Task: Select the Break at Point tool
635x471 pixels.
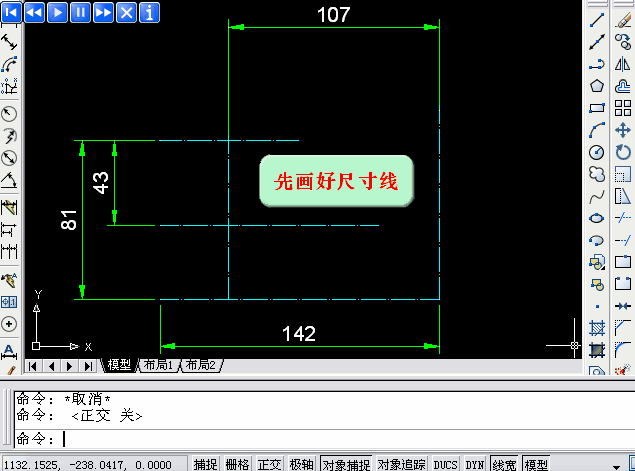Action: (623, 262)
